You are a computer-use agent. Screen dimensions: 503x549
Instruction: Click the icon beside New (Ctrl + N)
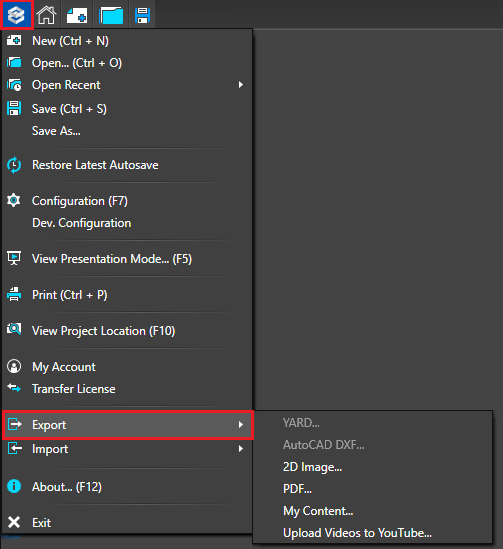point(14,40)
